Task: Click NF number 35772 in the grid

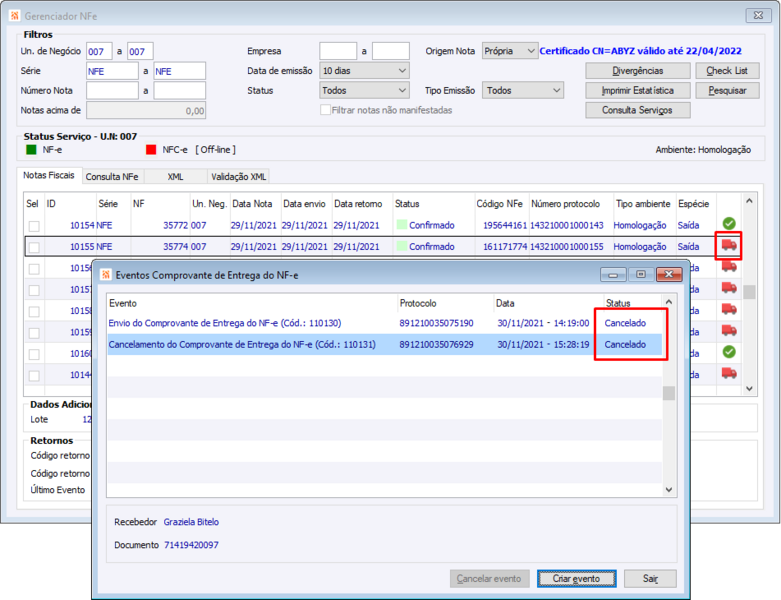Action: coord(175,226)
